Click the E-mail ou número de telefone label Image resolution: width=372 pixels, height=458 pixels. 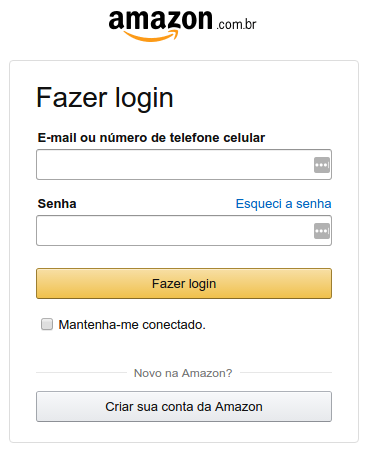(151, 138)
